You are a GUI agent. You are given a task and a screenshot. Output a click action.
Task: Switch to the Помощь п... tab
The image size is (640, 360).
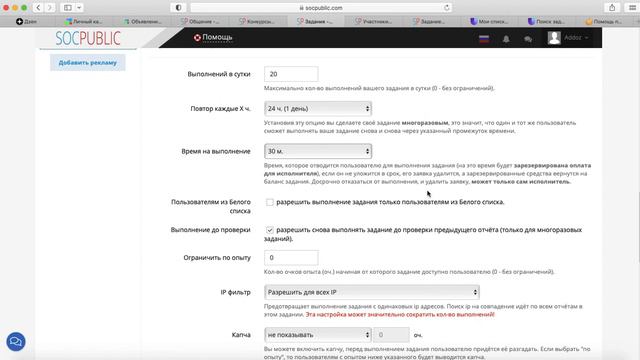(x=604, y=21)
